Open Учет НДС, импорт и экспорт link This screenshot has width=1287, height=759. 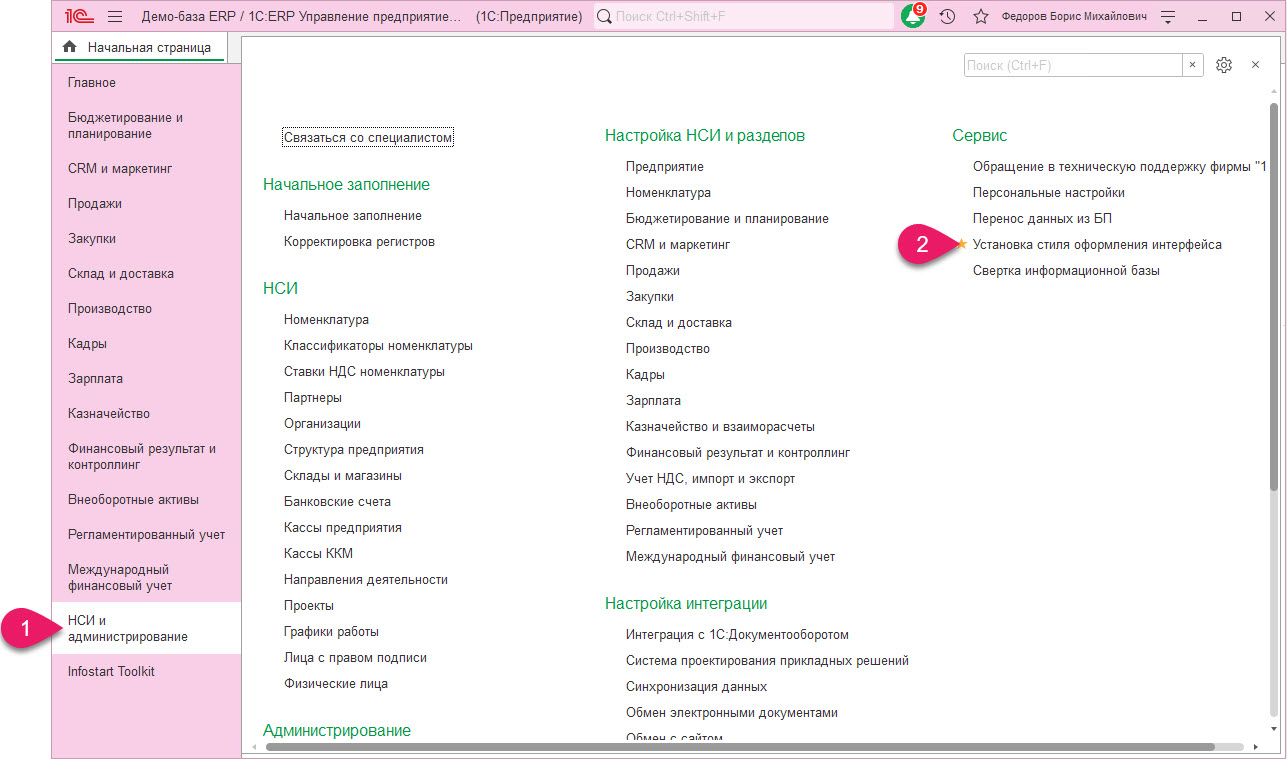[710, 479]
